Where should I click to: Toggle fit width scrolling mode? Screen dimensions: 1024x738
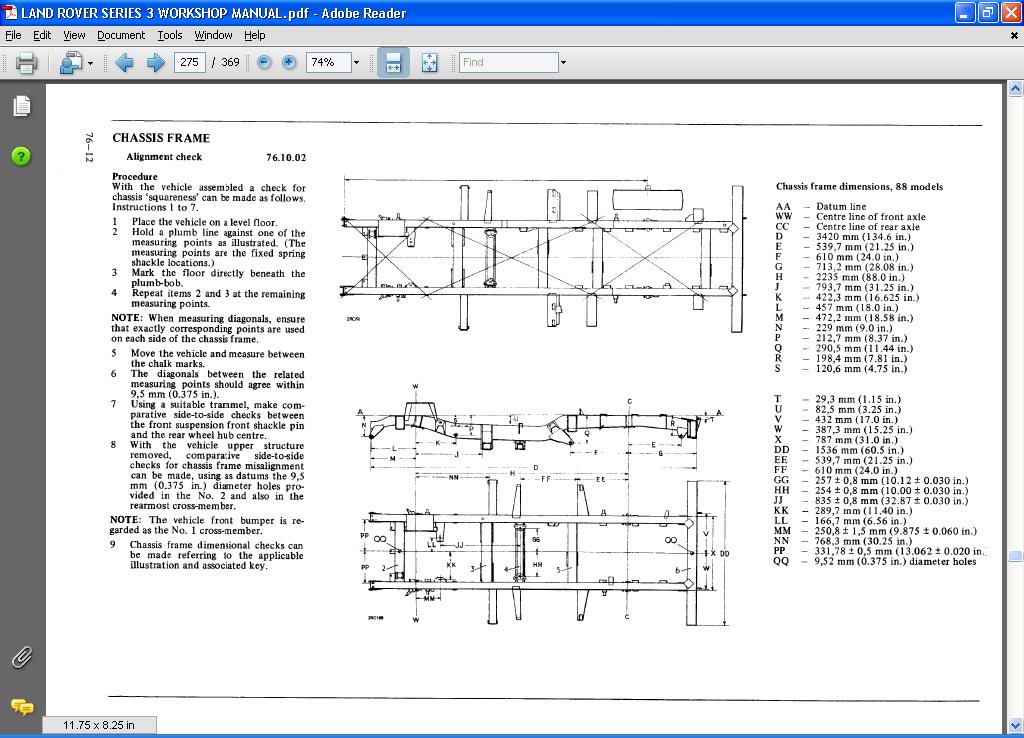[x=393, y=62]
